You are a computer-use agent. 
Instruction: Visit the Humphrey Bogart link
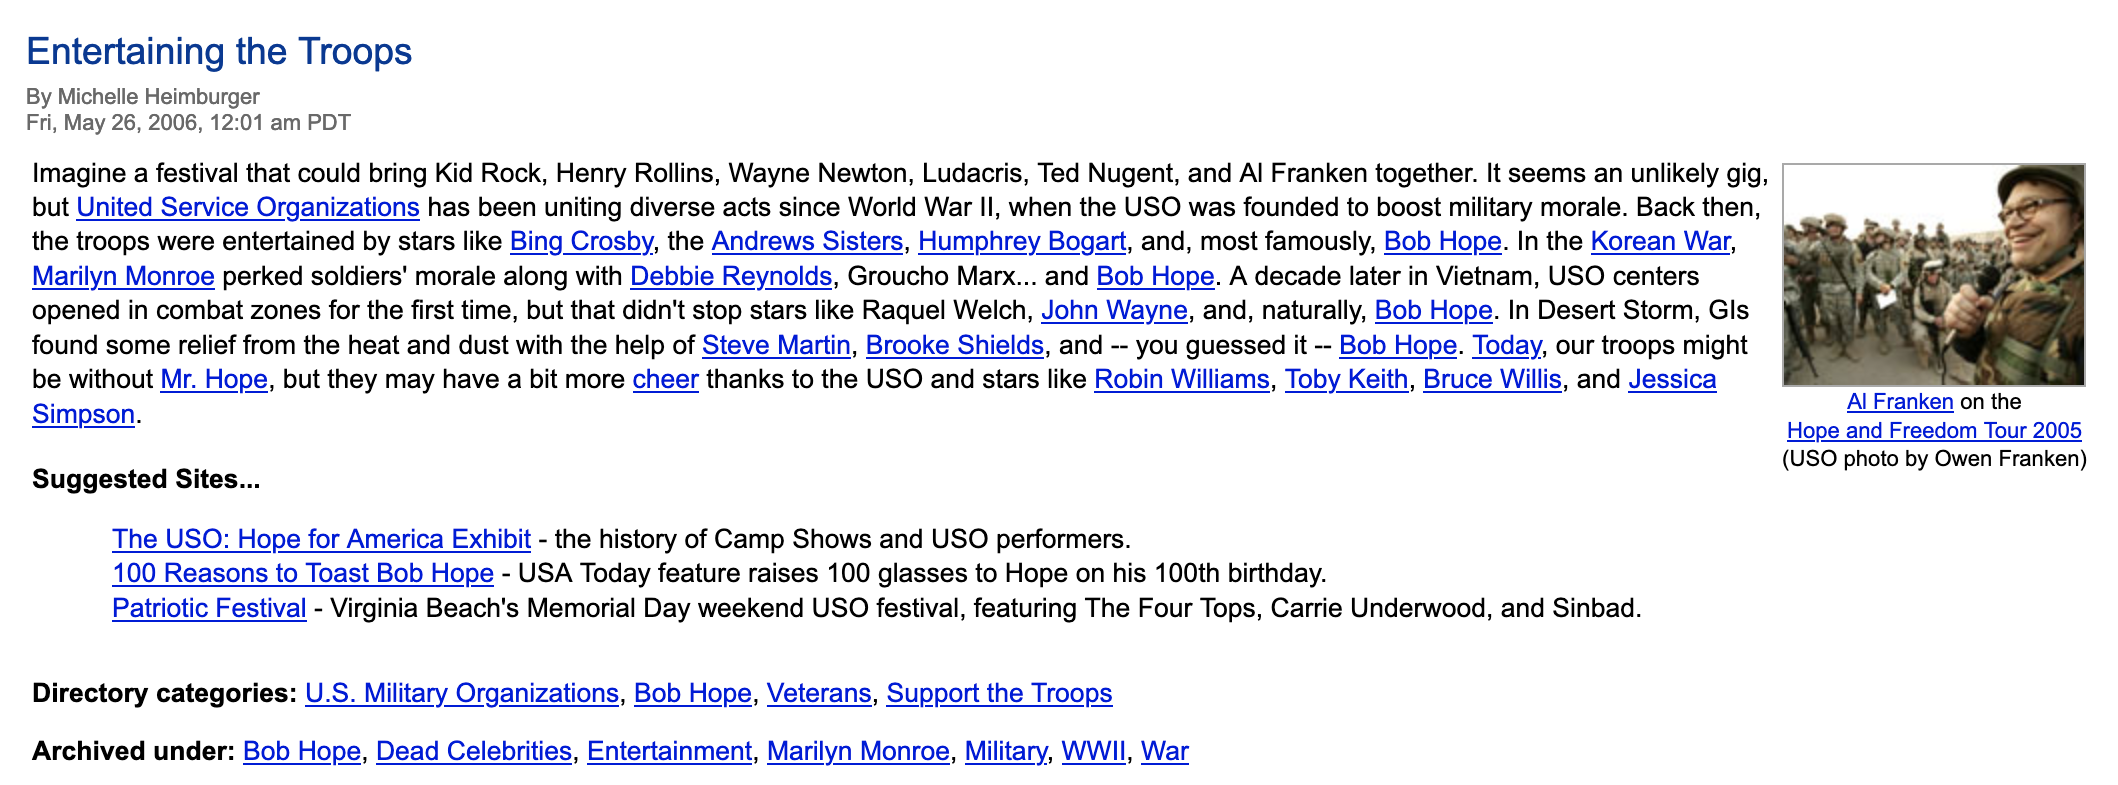[x=1022, y=241]
